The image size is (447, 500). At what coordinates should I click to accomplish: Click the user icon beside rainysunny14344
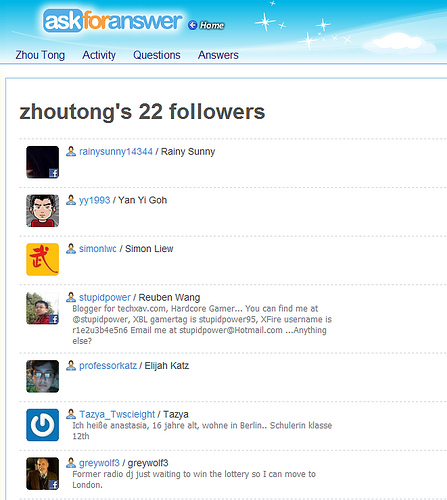[x=71, y=151]
